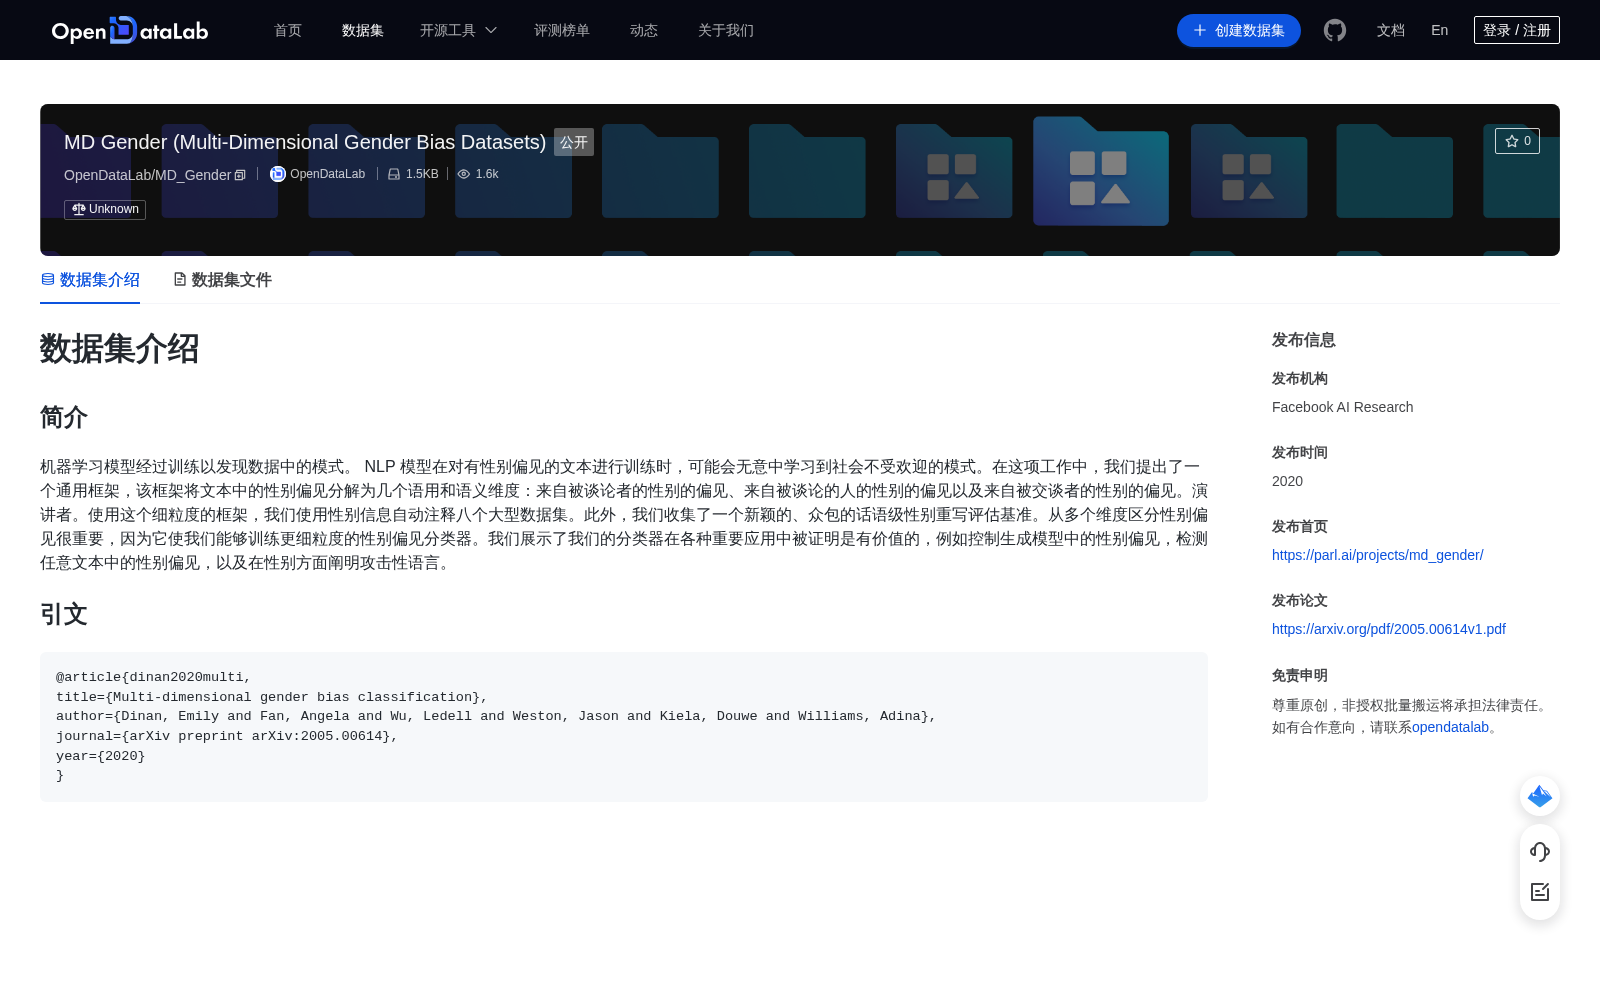Open the parl.ai md_gender homepage link
Image resolution: width=1600 pixels, height=1000 pixels.
click(1377, 555)
